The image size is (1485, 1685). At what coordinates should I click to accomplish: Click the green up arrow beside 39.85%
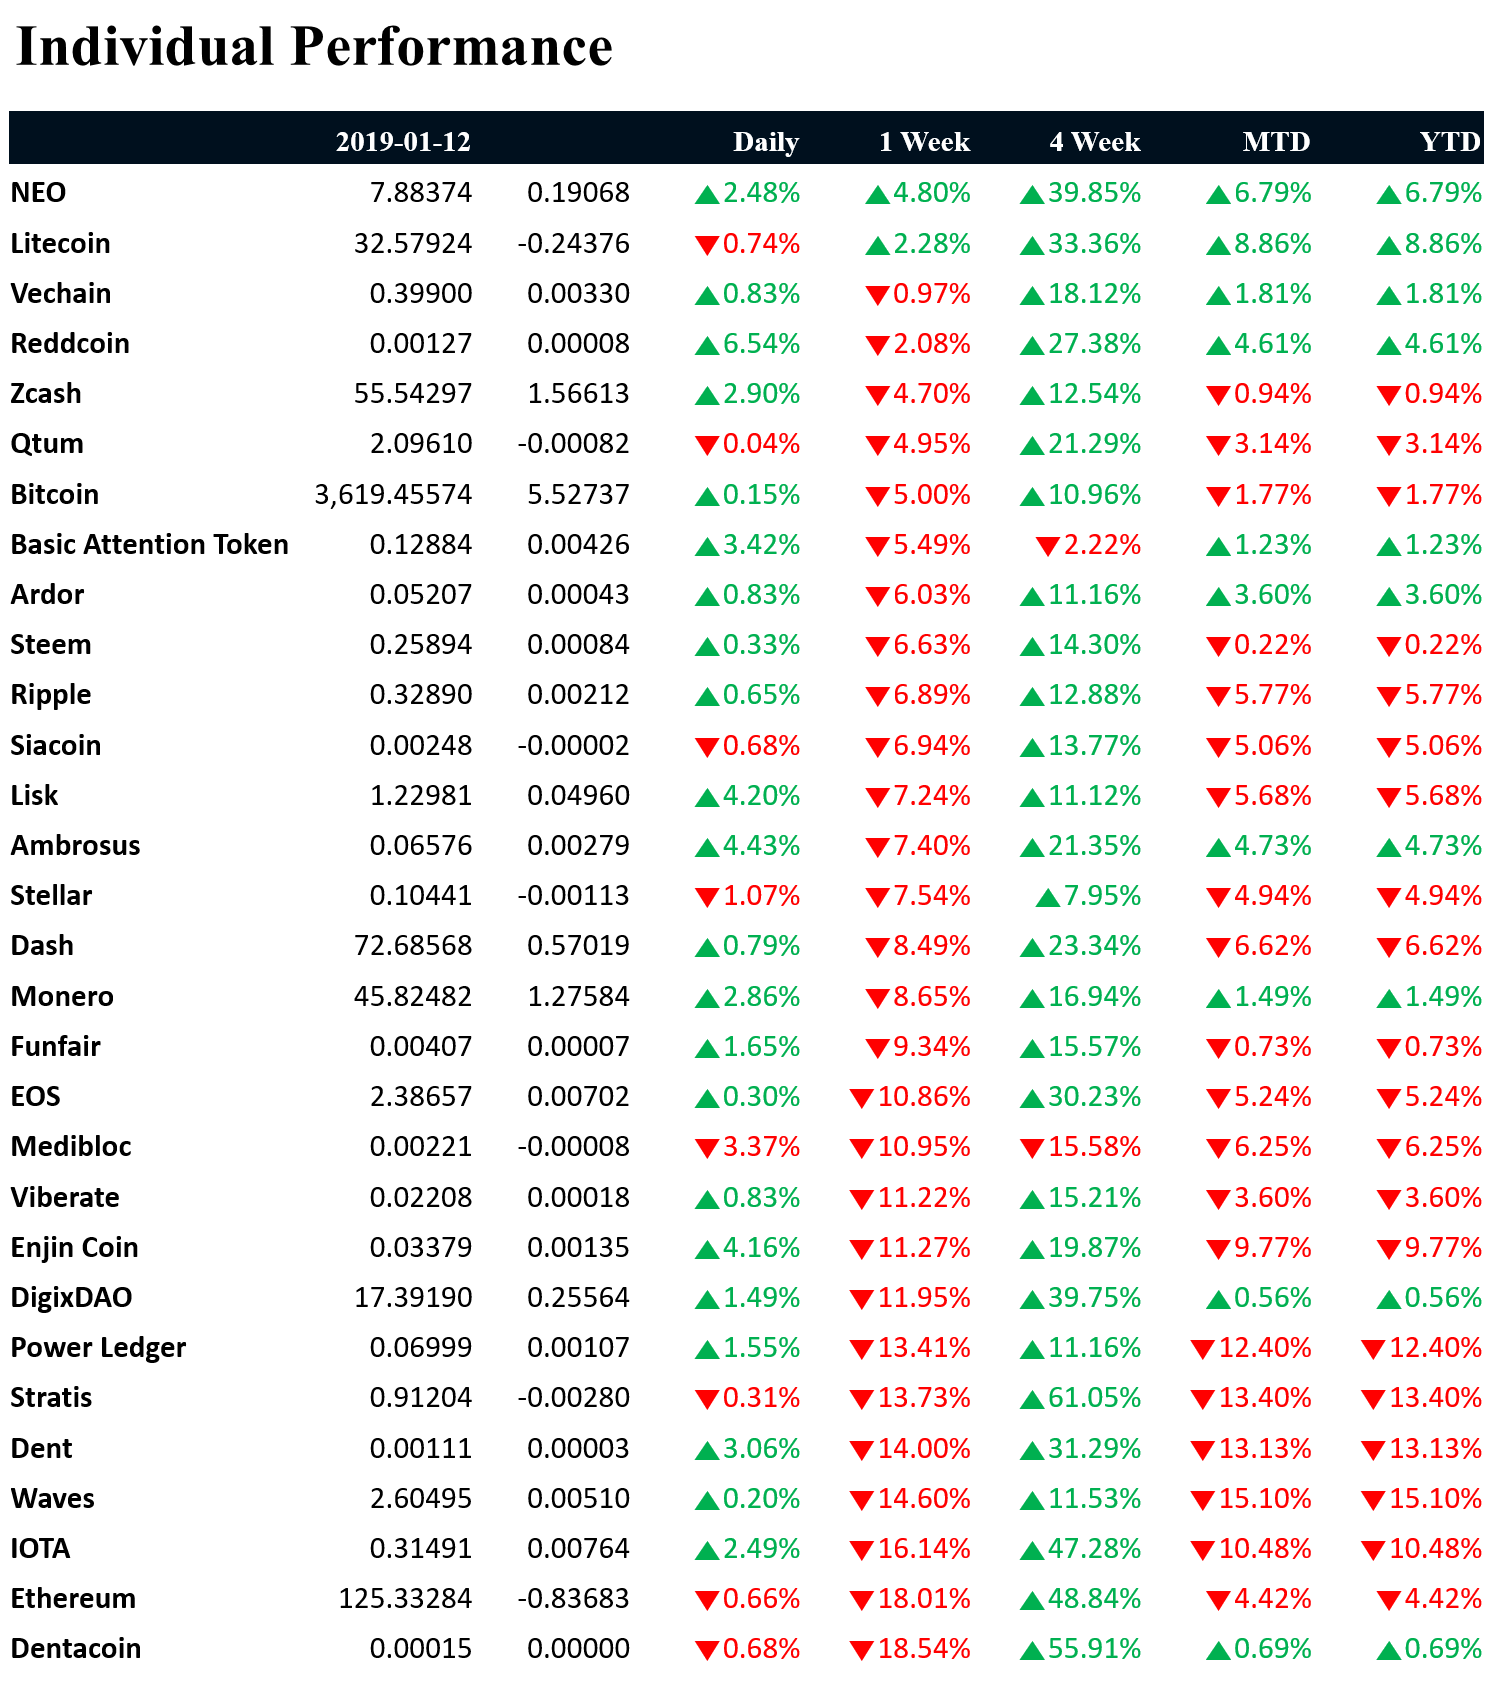tap(1032, 195)
